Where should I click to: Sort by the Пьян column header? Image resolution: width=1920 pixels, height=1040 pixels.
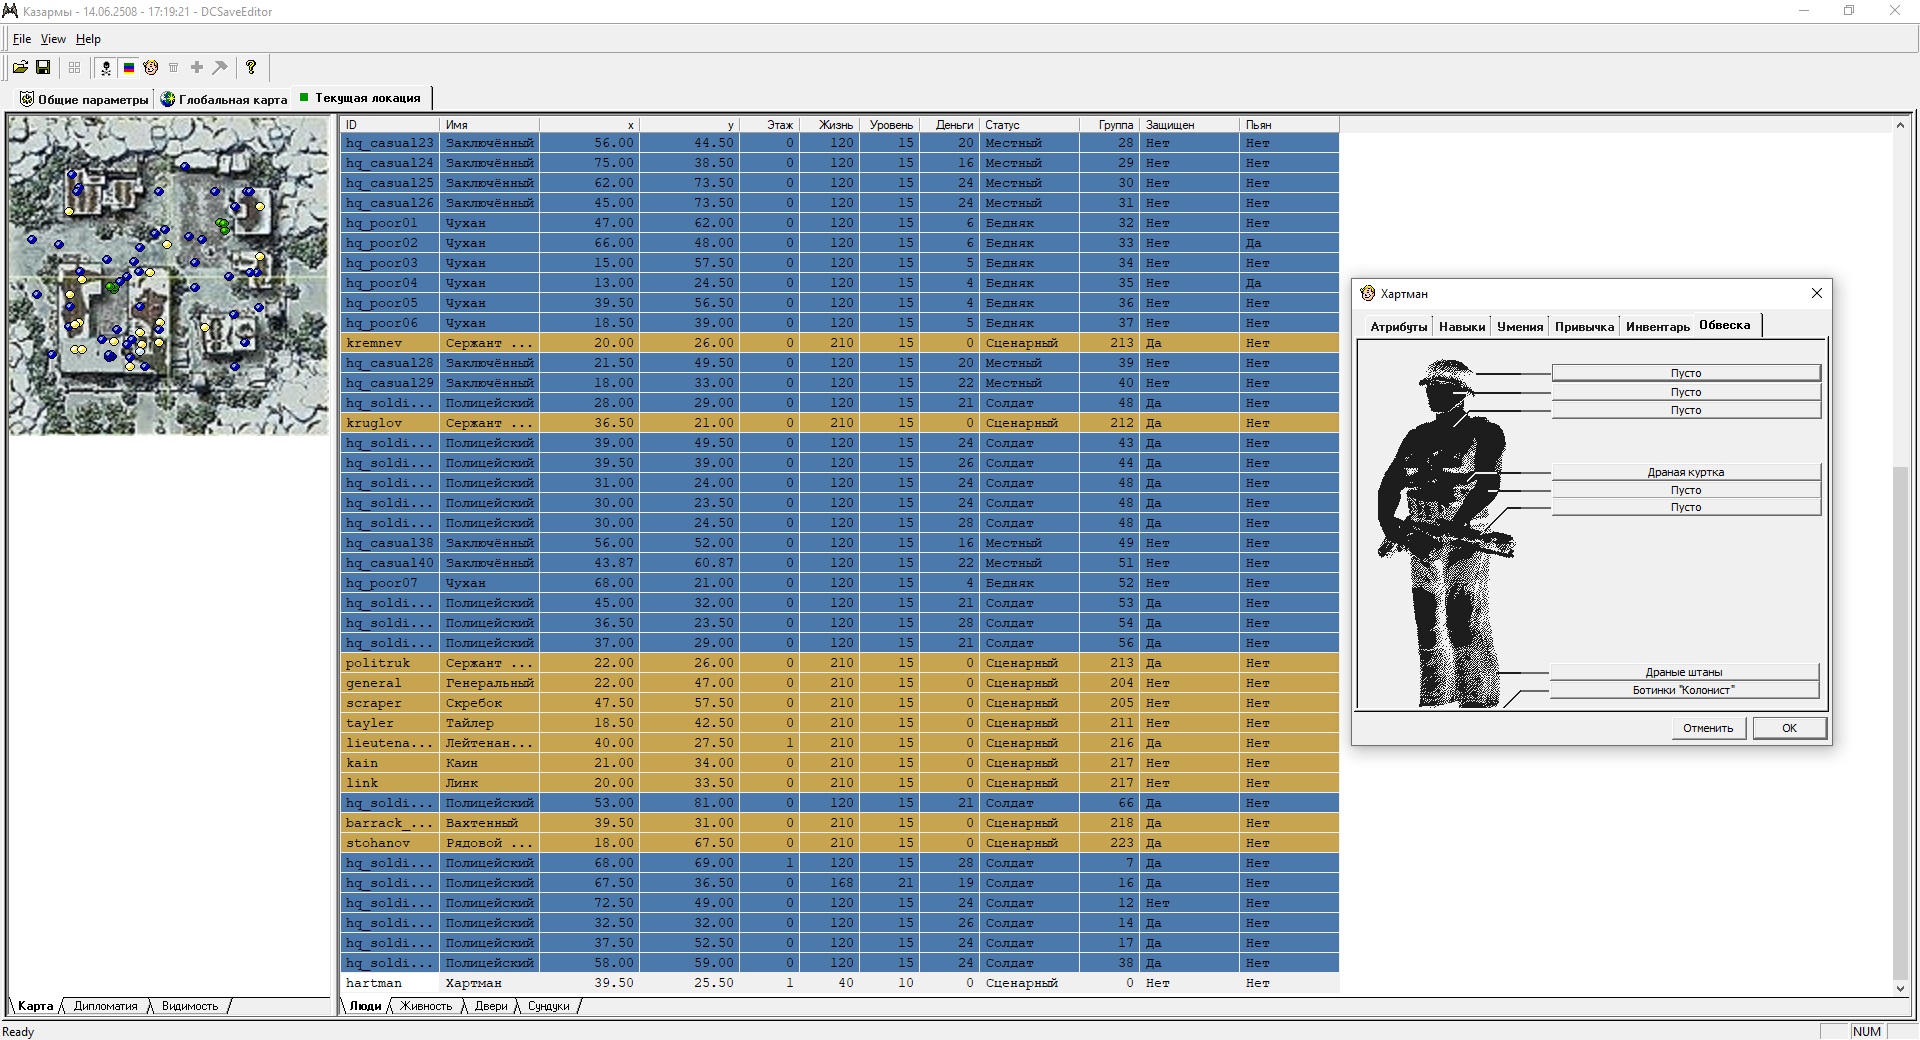[1290, 125]
